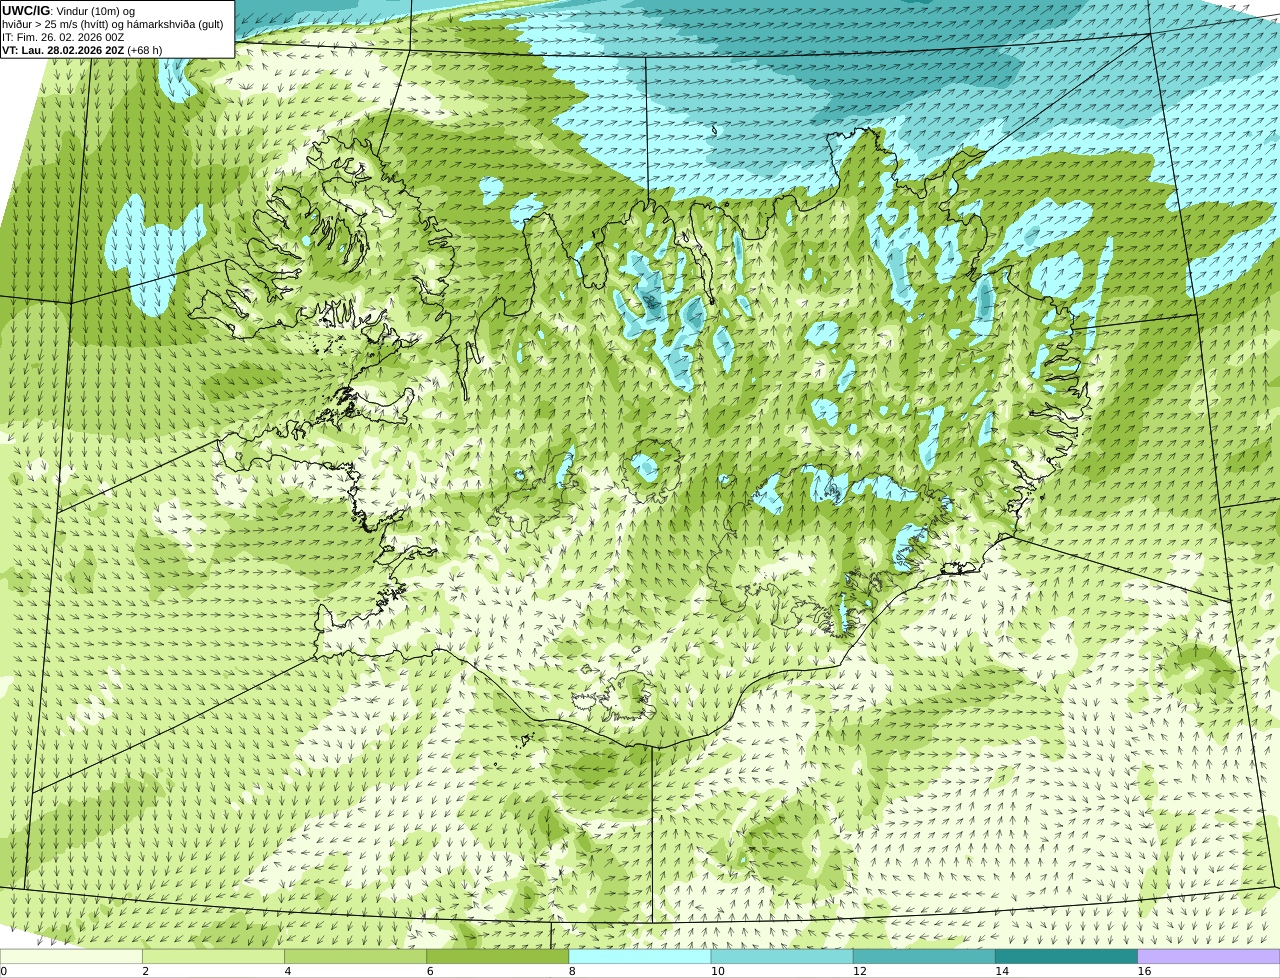Click the legend scale label '14'
Screen dimensions: 1280x978
[1001, 971]
